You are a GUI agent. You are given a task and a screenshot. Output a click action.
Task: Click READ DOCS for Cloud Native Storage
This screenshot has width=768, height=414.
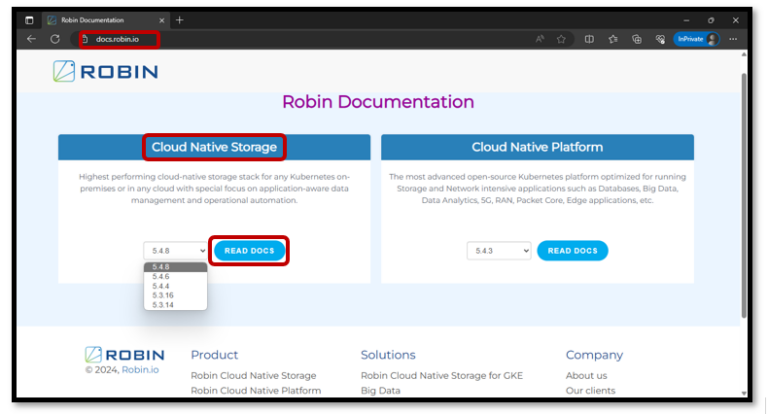pos(249,251)
